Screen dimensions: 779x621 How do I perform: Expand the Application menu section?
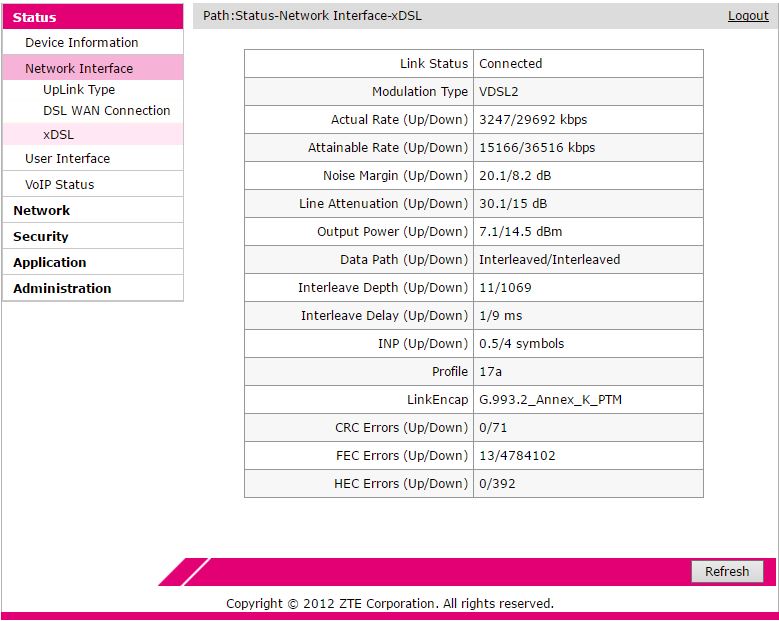[49, 263]
